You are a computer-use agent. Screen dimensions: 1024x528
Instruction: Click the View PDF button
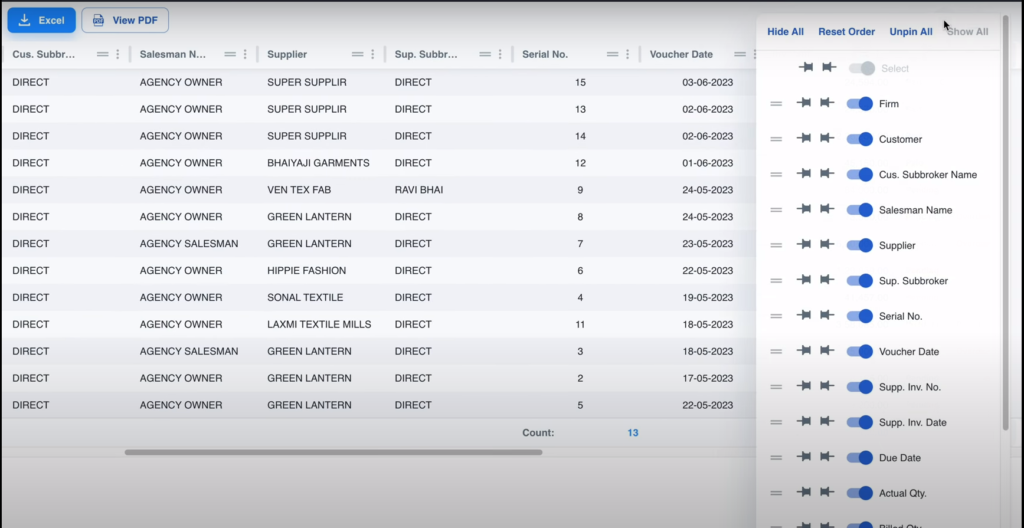tap(126, 20)
